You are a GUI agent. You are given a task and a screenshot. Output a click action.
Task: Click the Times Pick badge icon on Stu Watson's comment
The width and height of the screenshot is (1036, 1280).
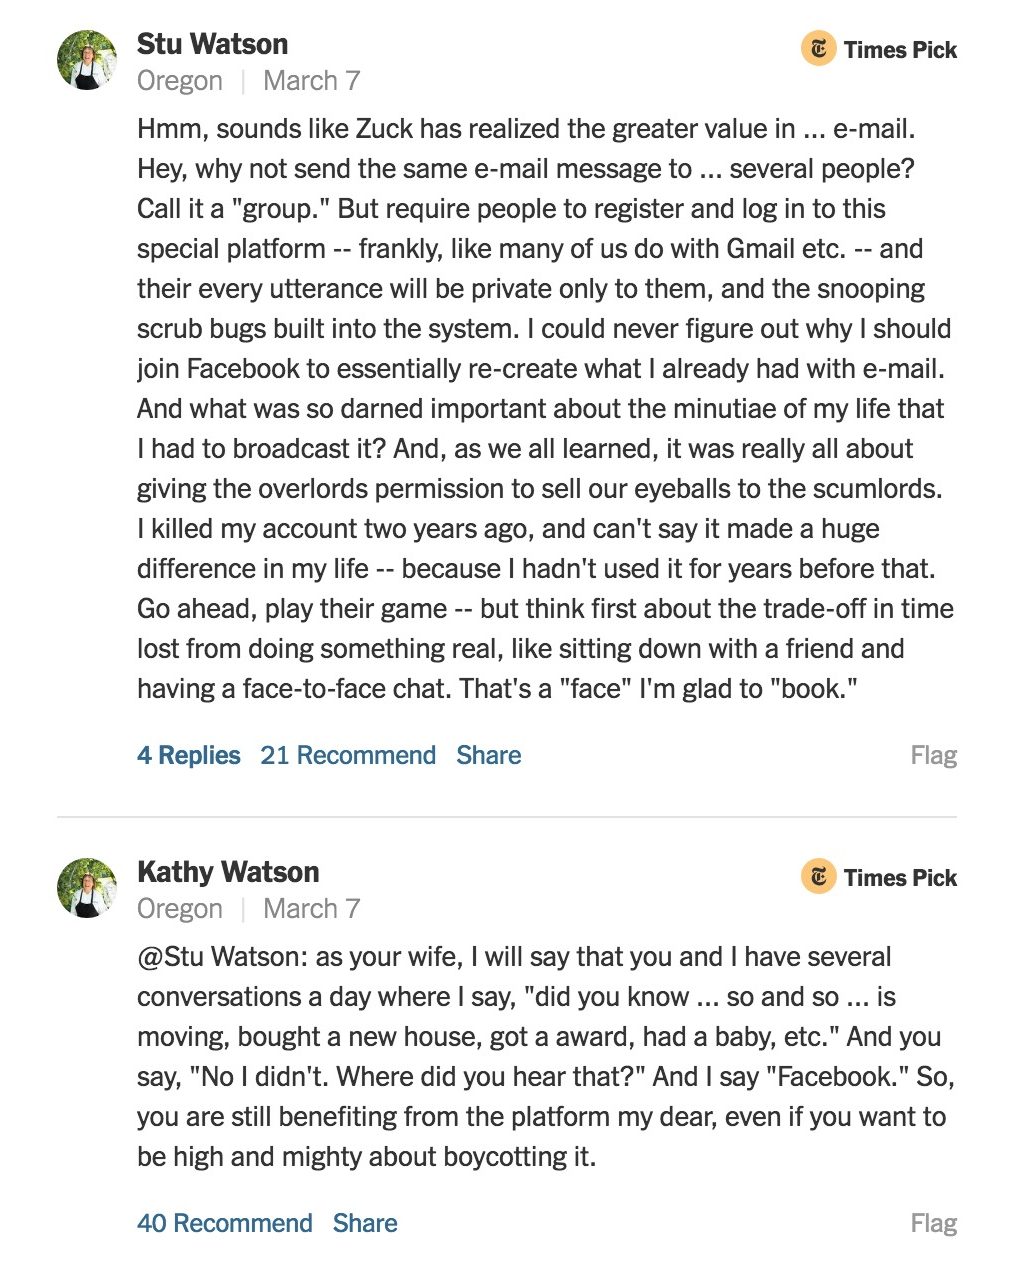[x=818, y=48]
